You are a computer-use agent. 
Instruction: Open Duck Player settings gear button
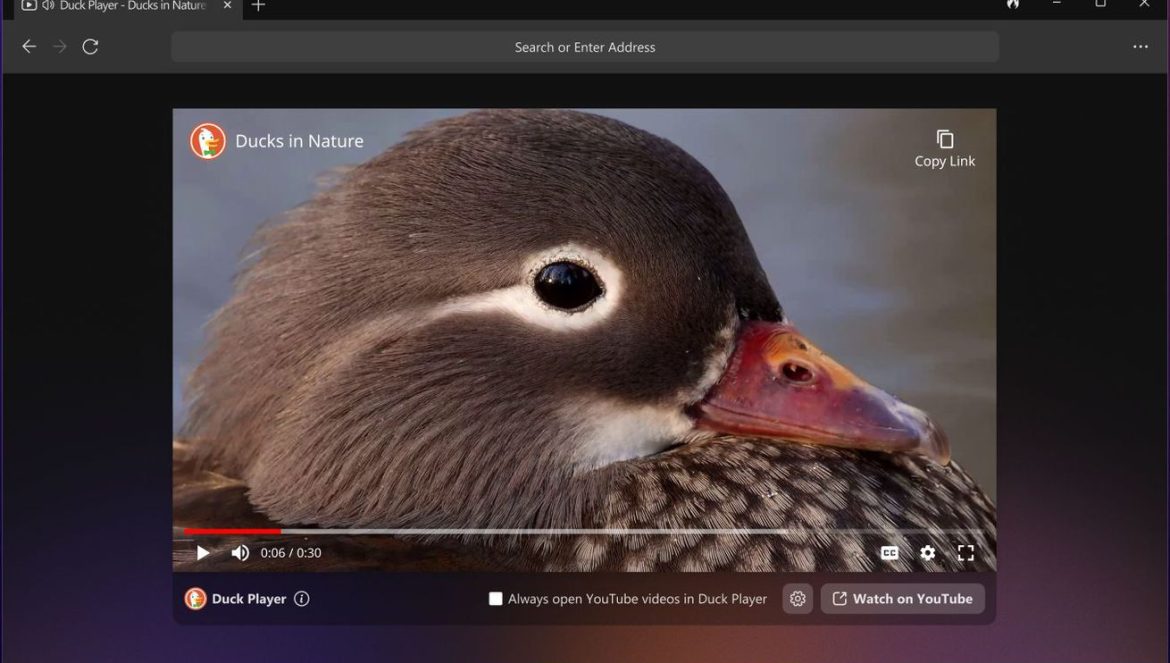798,598
